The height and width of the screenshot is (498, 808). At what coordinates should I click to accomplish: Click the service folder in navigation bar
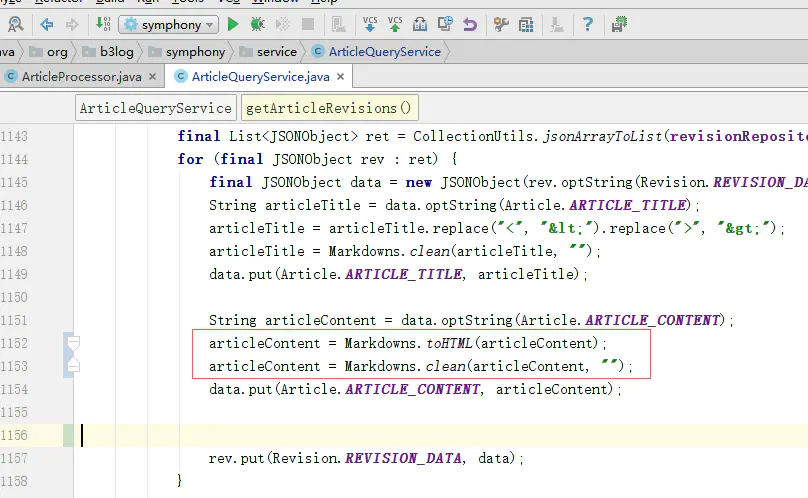click(276, 52)
